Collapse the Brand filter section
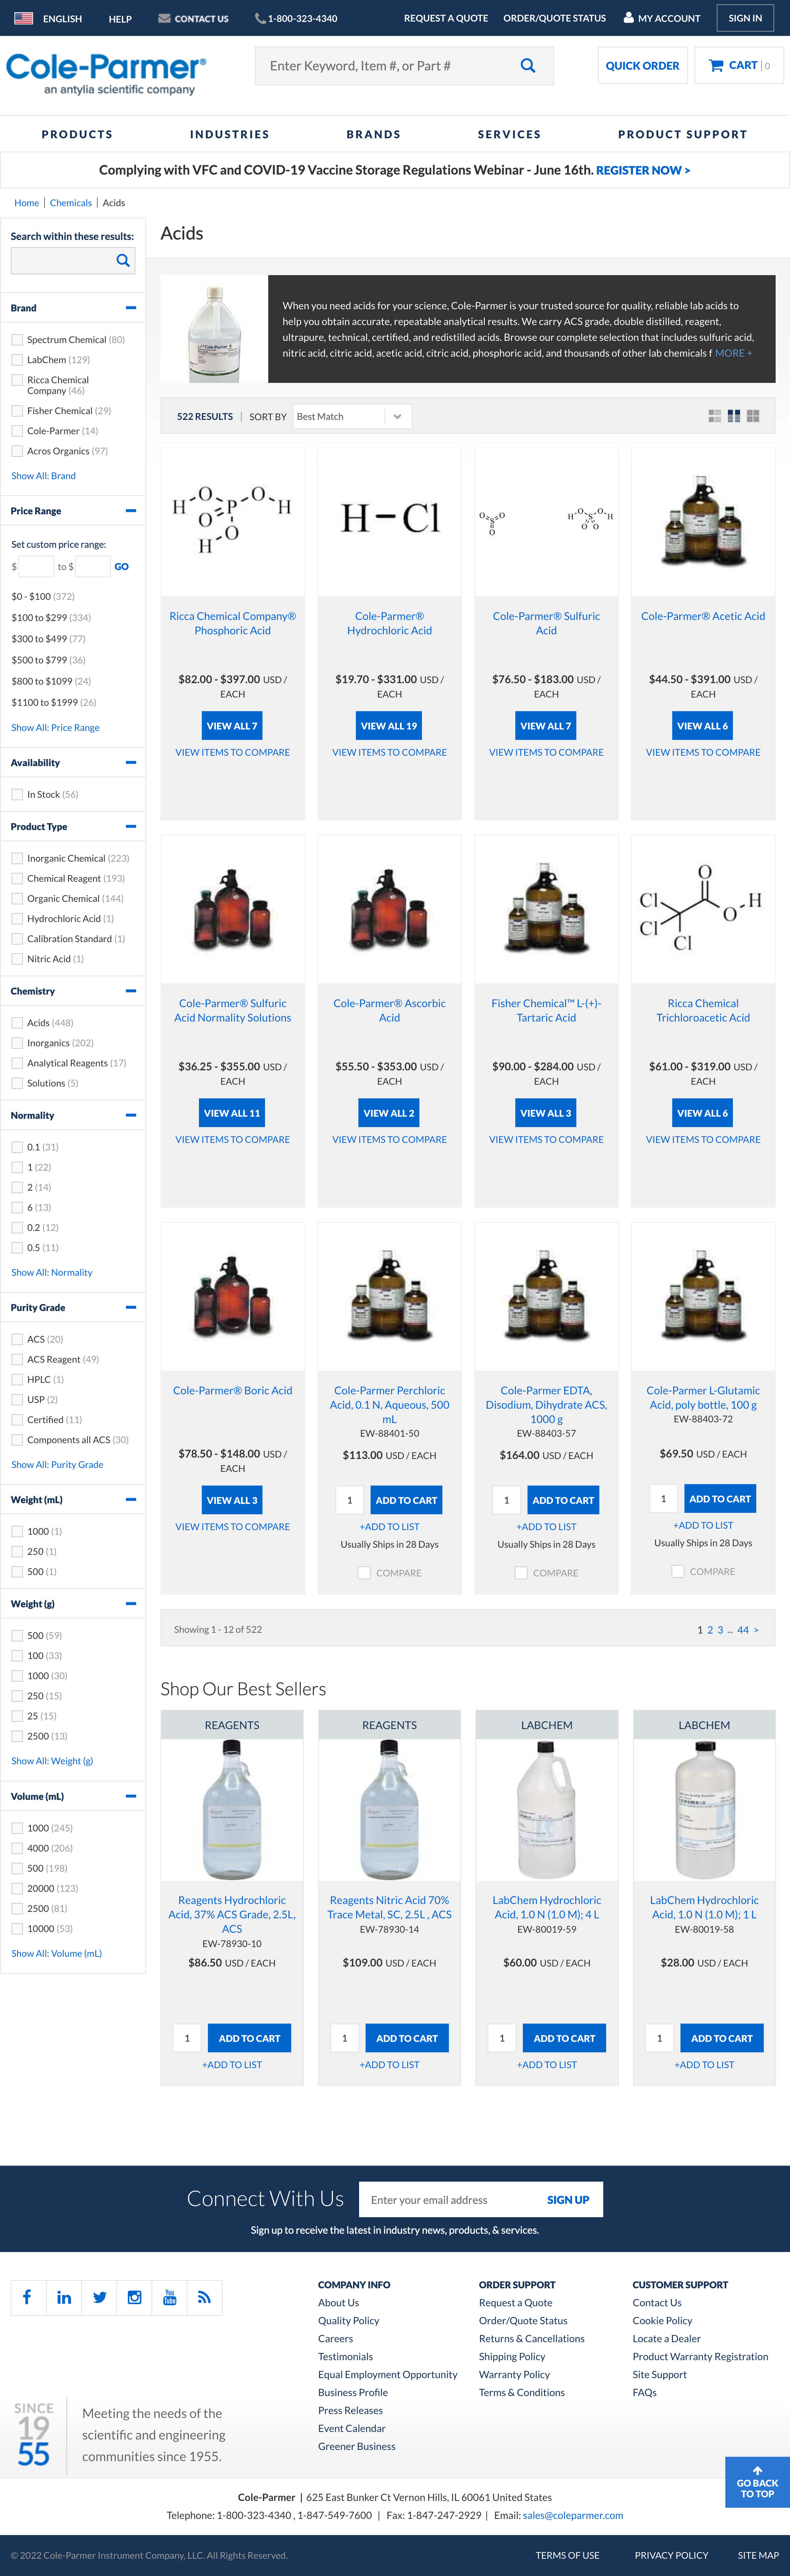 (131, 308)
